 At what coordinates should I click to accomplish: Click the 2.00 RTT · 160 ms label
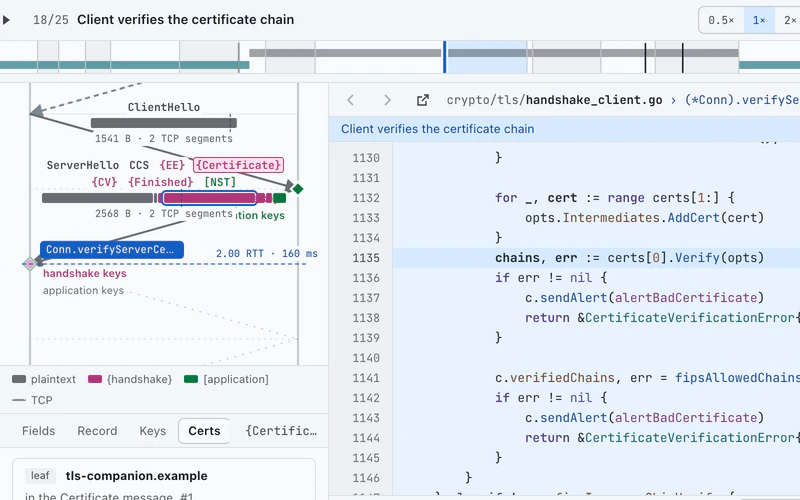pyautogui.click(x=267, y=254)
